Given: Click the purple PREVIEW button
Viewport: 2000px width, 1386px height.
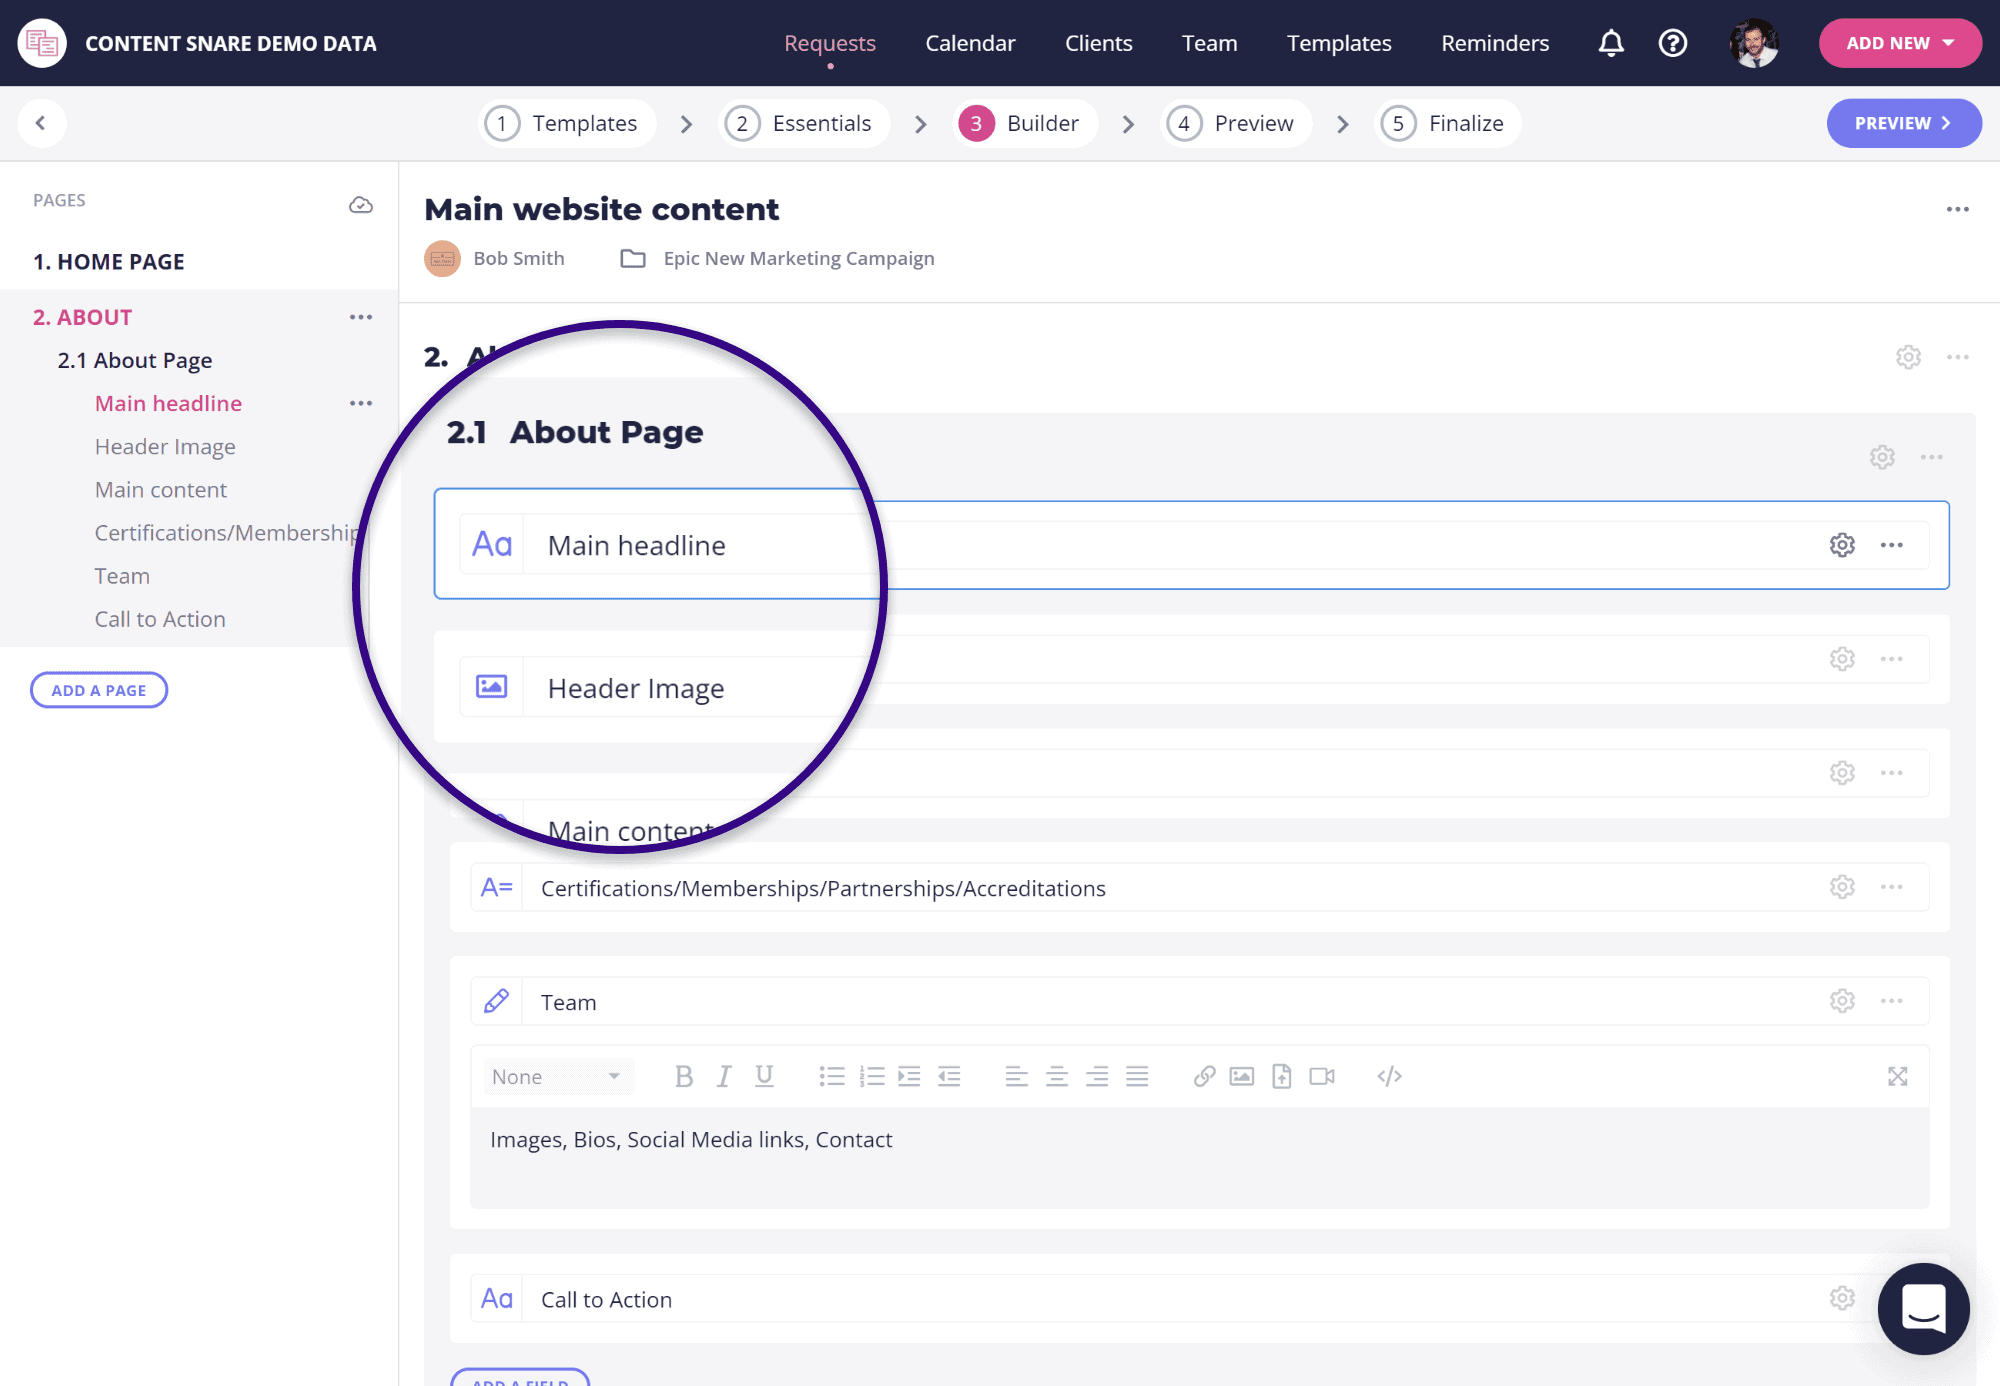Looking at the screenshot, I should tap(1904, 123).
